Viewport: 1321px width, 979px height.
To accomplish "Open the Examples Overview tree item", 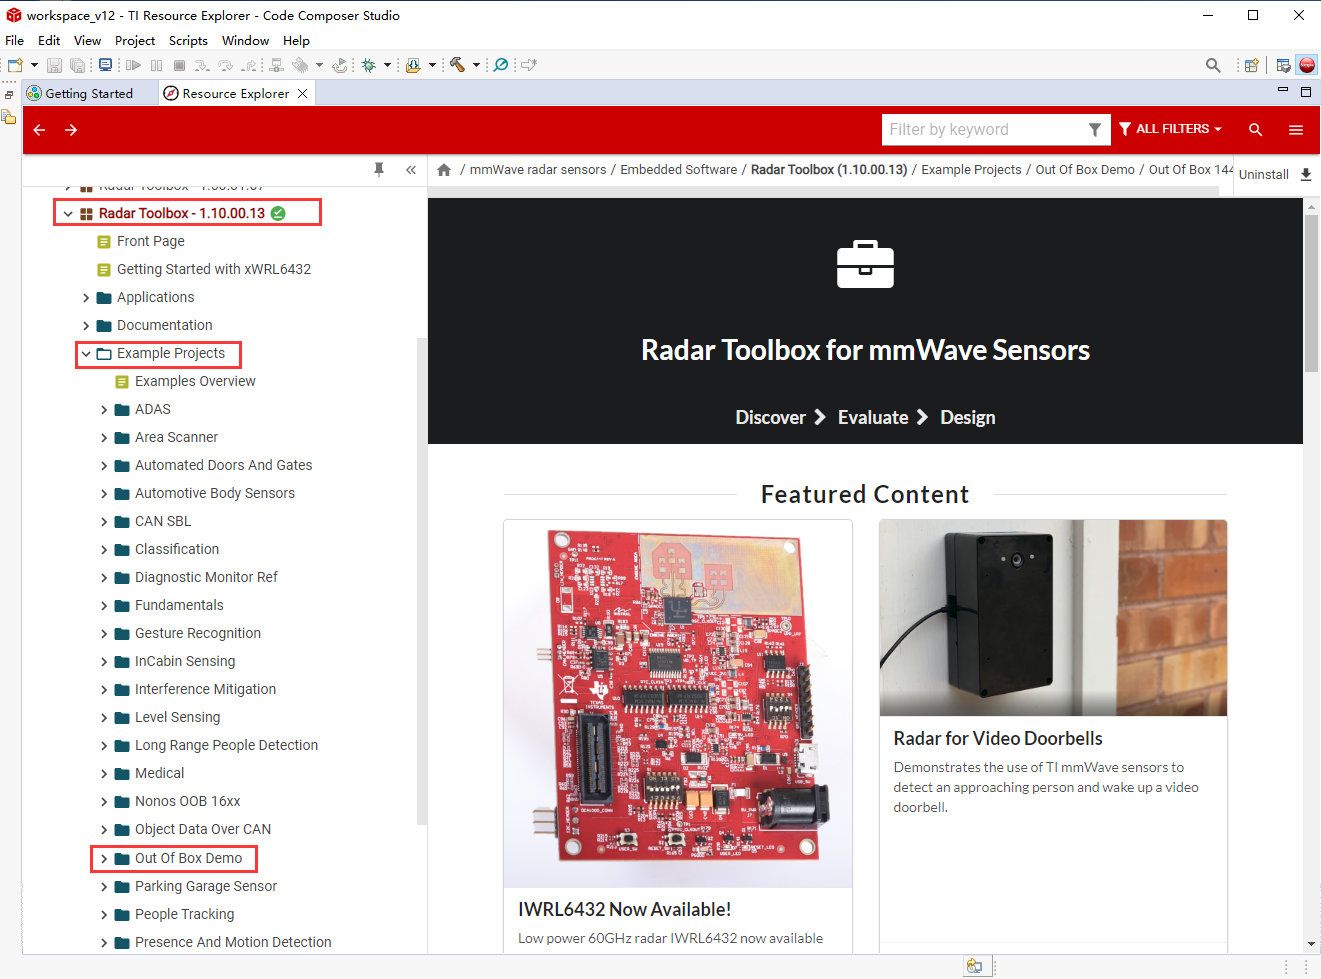I will tap(195, 382).
